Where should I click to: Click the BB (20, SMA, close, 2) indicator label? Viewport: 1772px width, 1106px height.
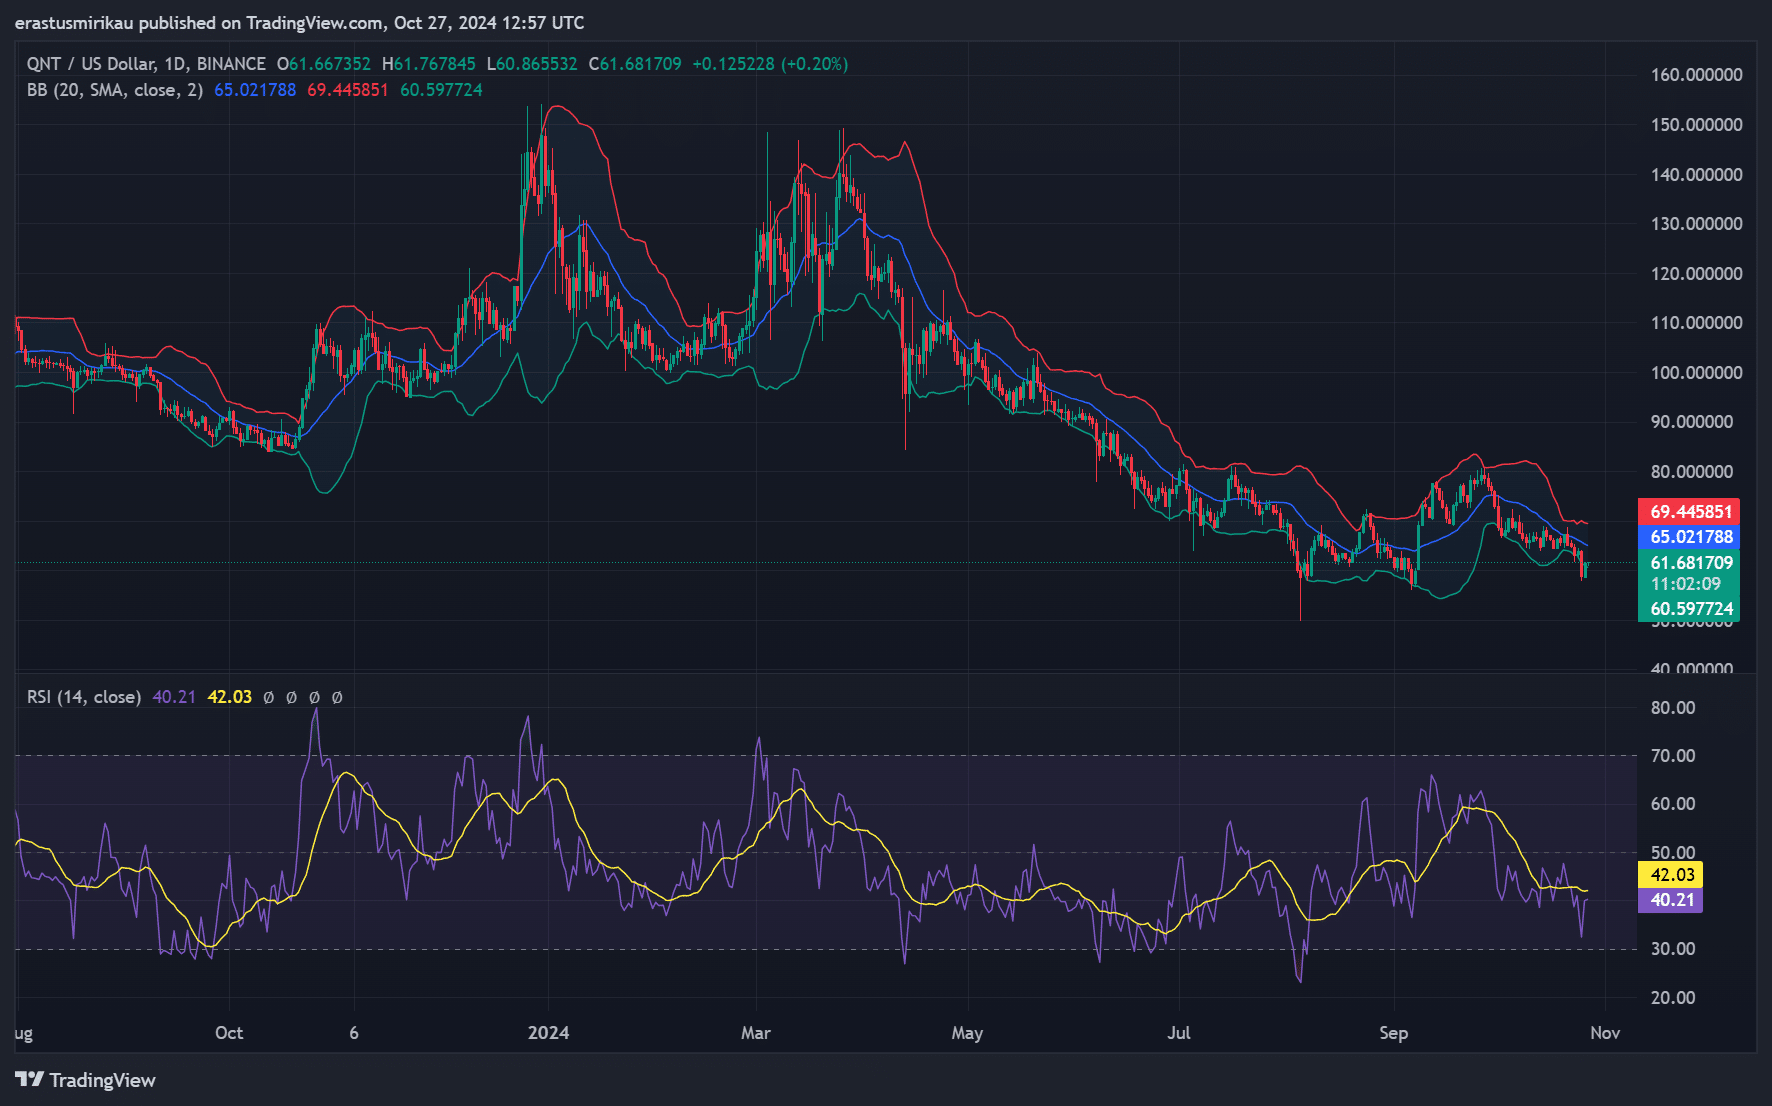[x=115, y=90]
